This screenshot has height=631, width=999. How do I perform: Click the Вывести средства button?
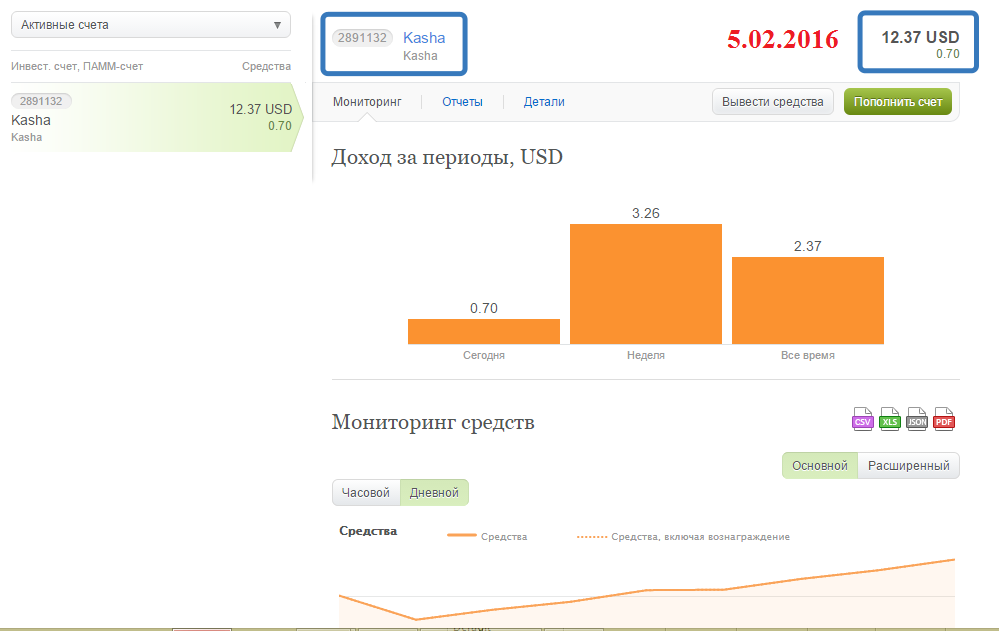point(772,102)
